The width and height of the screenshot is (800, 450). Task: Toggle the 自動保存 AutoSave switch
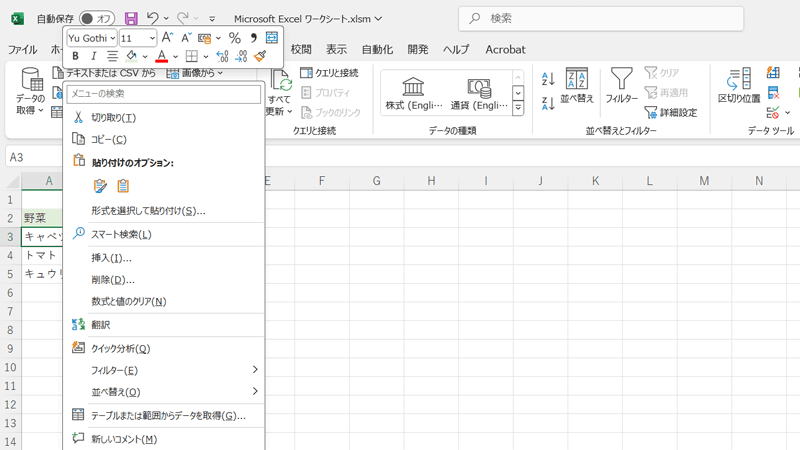[x=97, y=19]
